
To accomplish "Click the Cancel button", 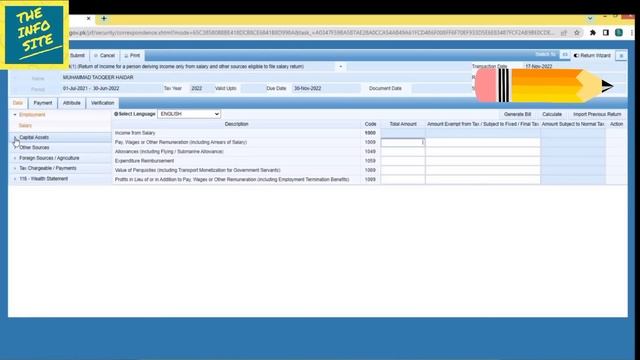I will coord(104,56).
